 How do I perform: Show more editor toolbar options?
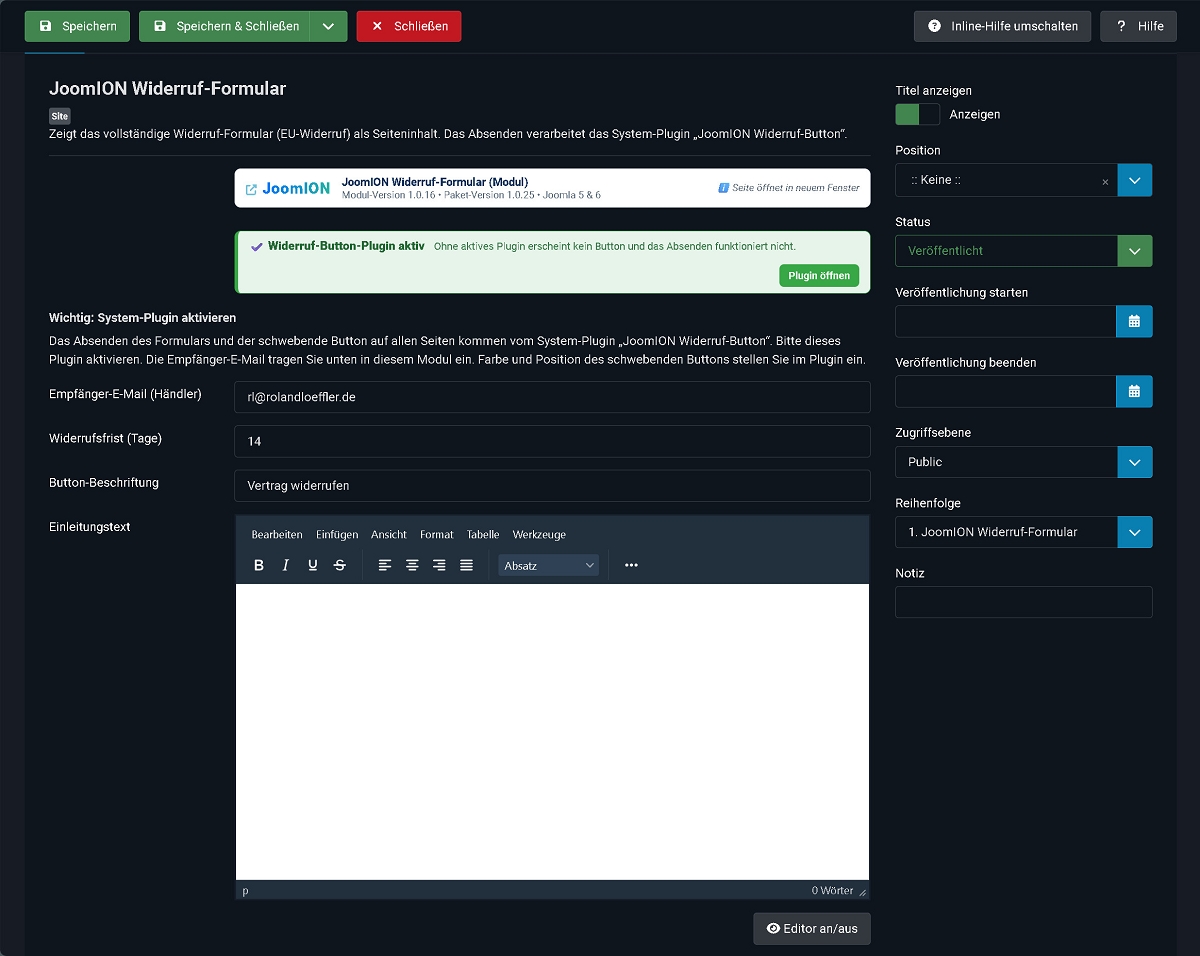[631, 565]
